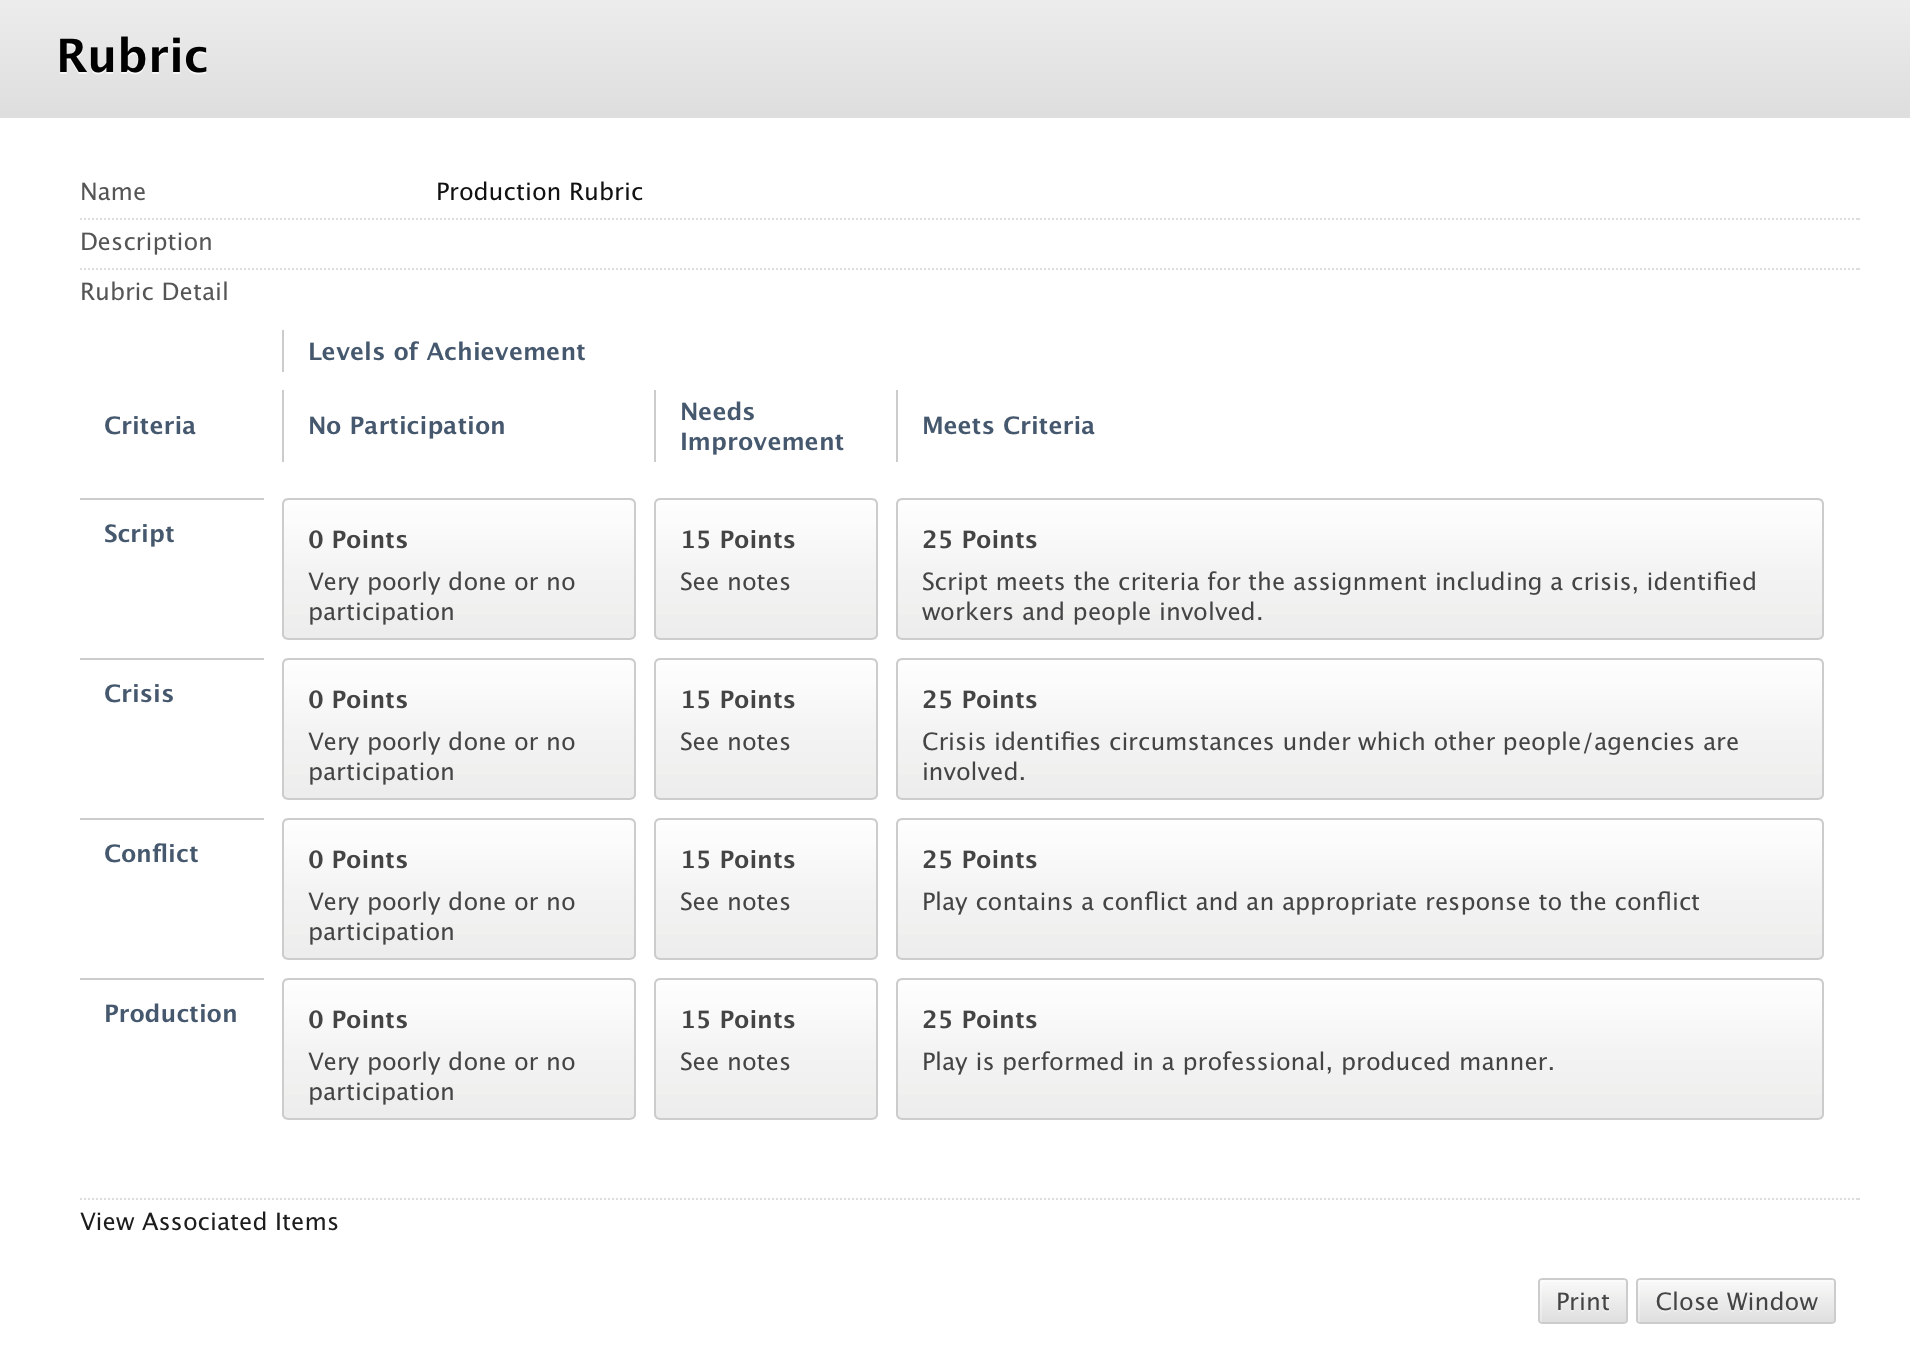The height and width of the screenshot is (1370, 1910).
Task: Click the Needs Improvement column header
Action: [761, 426]
